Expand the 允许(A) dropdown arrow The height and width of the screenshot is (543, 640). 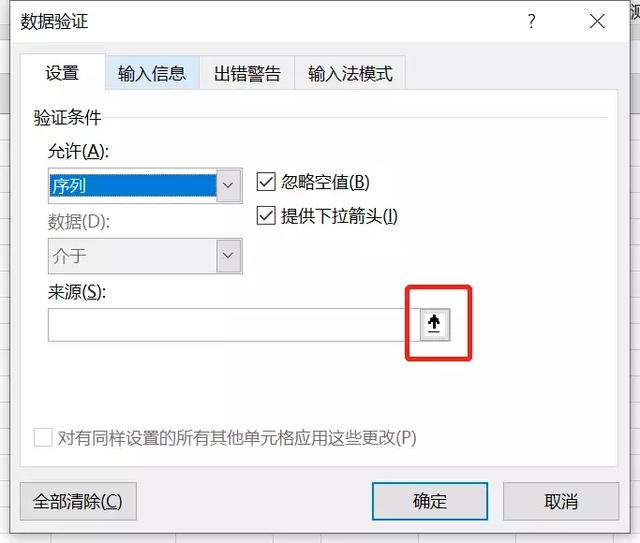[x=229, y=185]
